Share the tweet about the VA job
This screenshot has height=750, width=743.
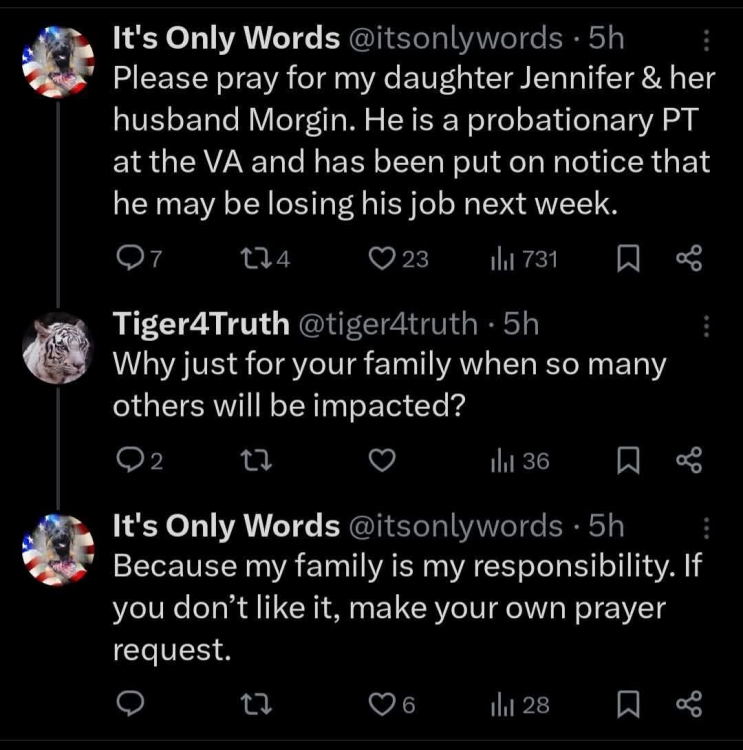coord(689,260)
